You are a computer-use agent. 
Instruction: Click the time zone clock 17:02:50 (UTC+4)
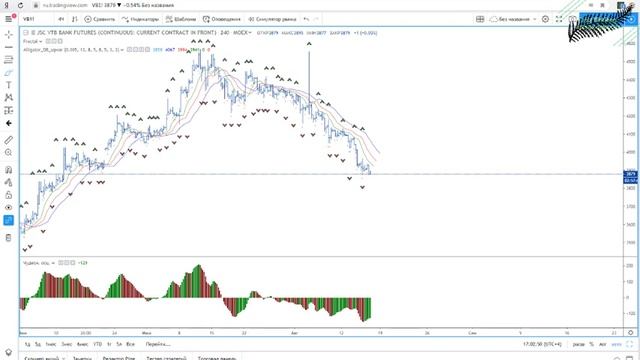point(542,344)
